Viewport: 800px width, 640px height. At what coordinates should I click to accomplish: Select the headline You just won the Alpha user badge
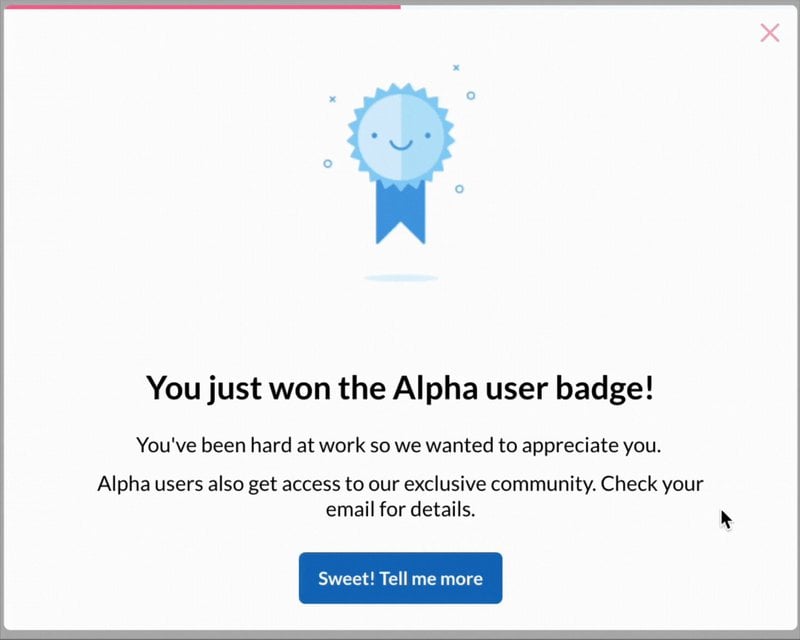coord(400,387)
